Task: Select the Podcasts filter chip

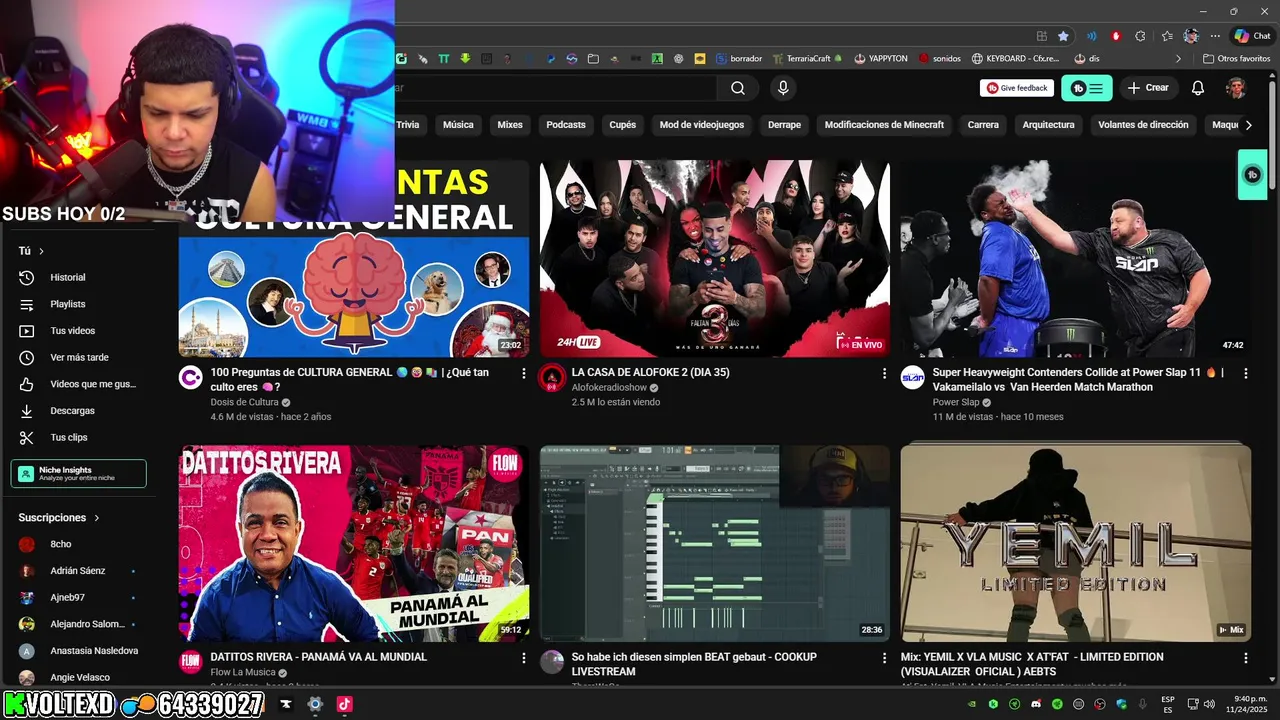Action: click(566, 125)
